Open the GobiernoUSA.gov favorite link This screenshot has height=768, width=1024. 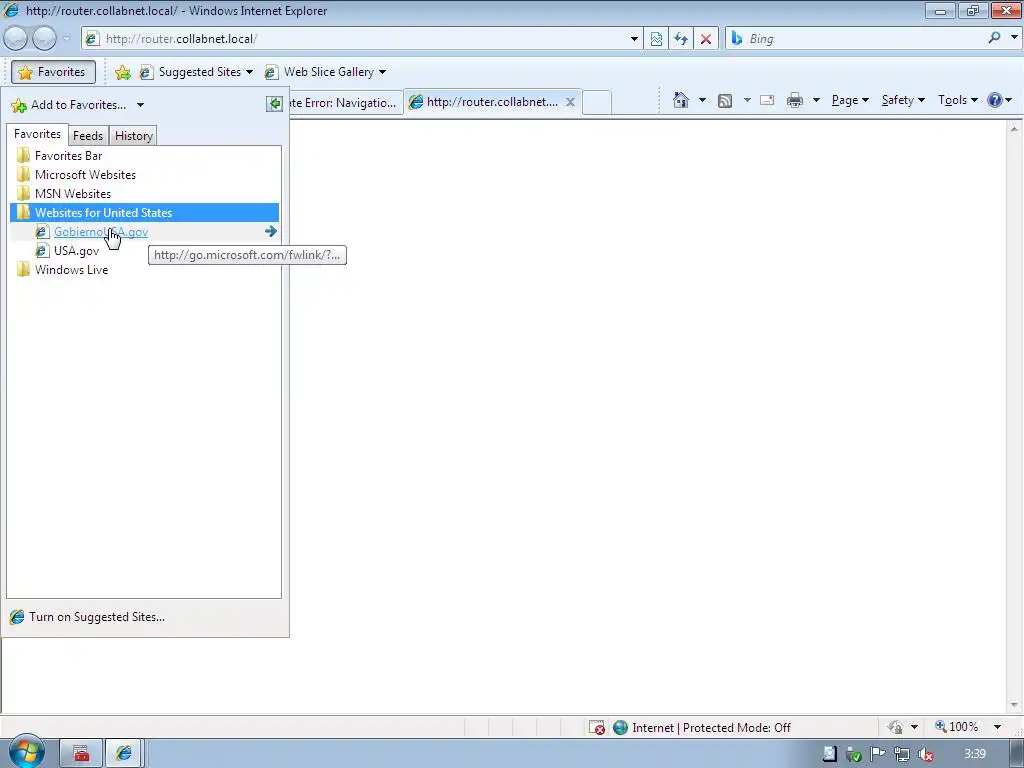[x=101, y=232]
